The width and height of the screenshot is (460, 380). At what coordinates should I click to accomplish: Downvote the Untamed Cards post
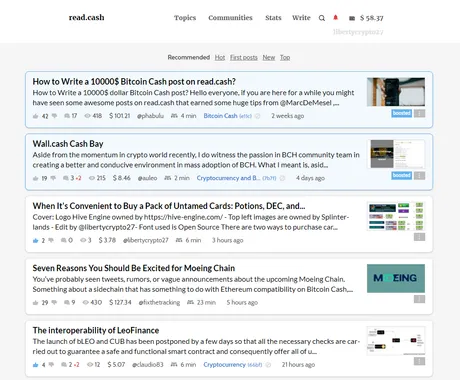pos(51,240)
